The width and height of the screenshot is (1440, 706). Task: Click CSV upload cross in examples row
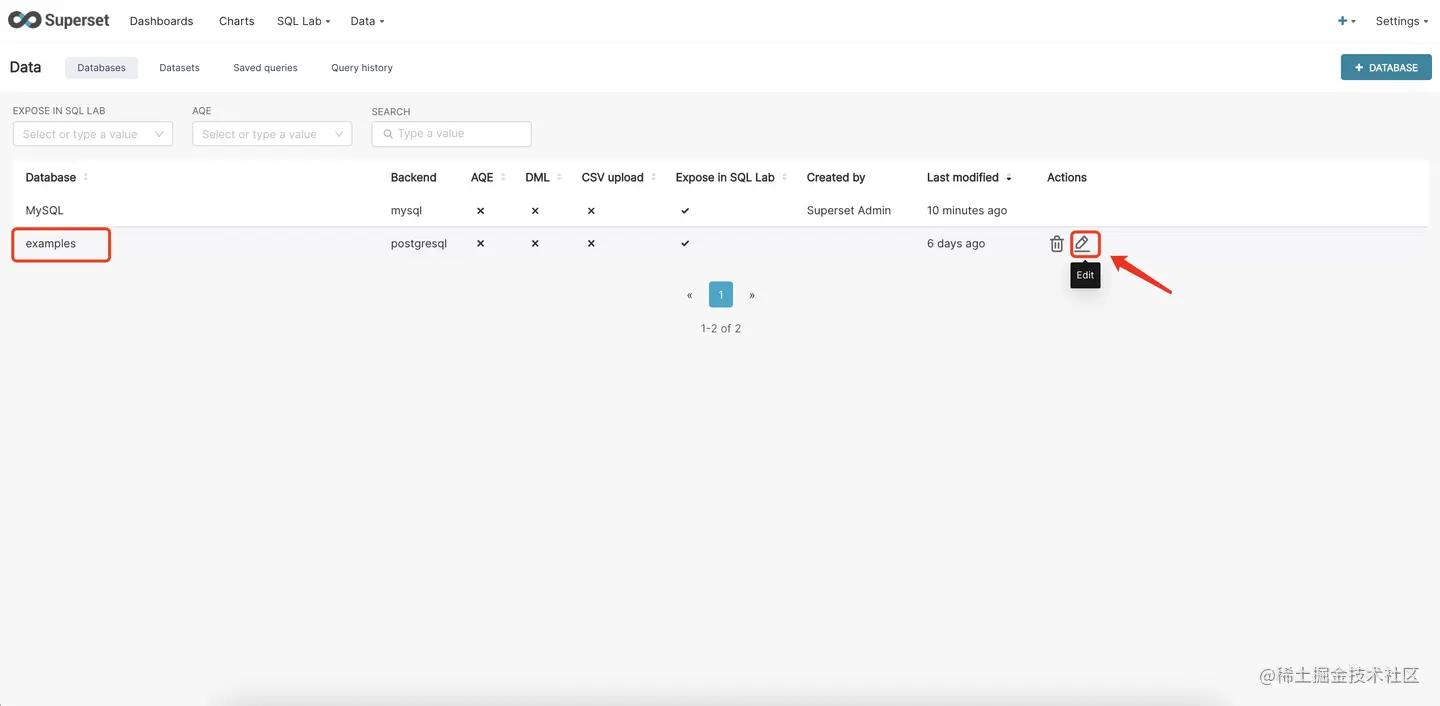591,243
